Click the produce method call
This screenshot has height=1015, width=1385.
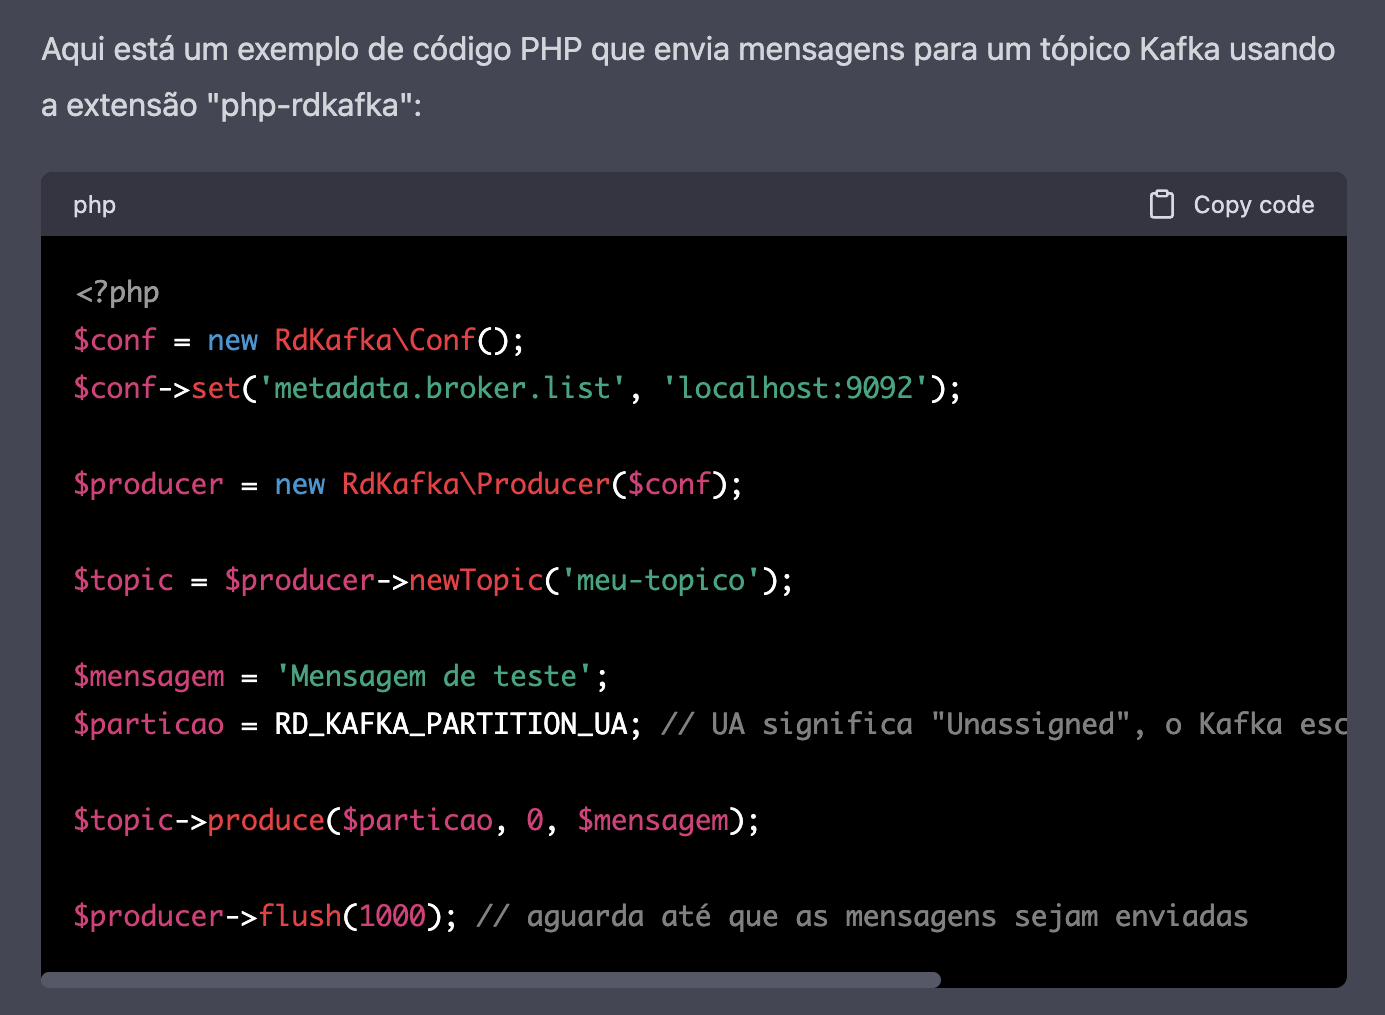[266, 820]
